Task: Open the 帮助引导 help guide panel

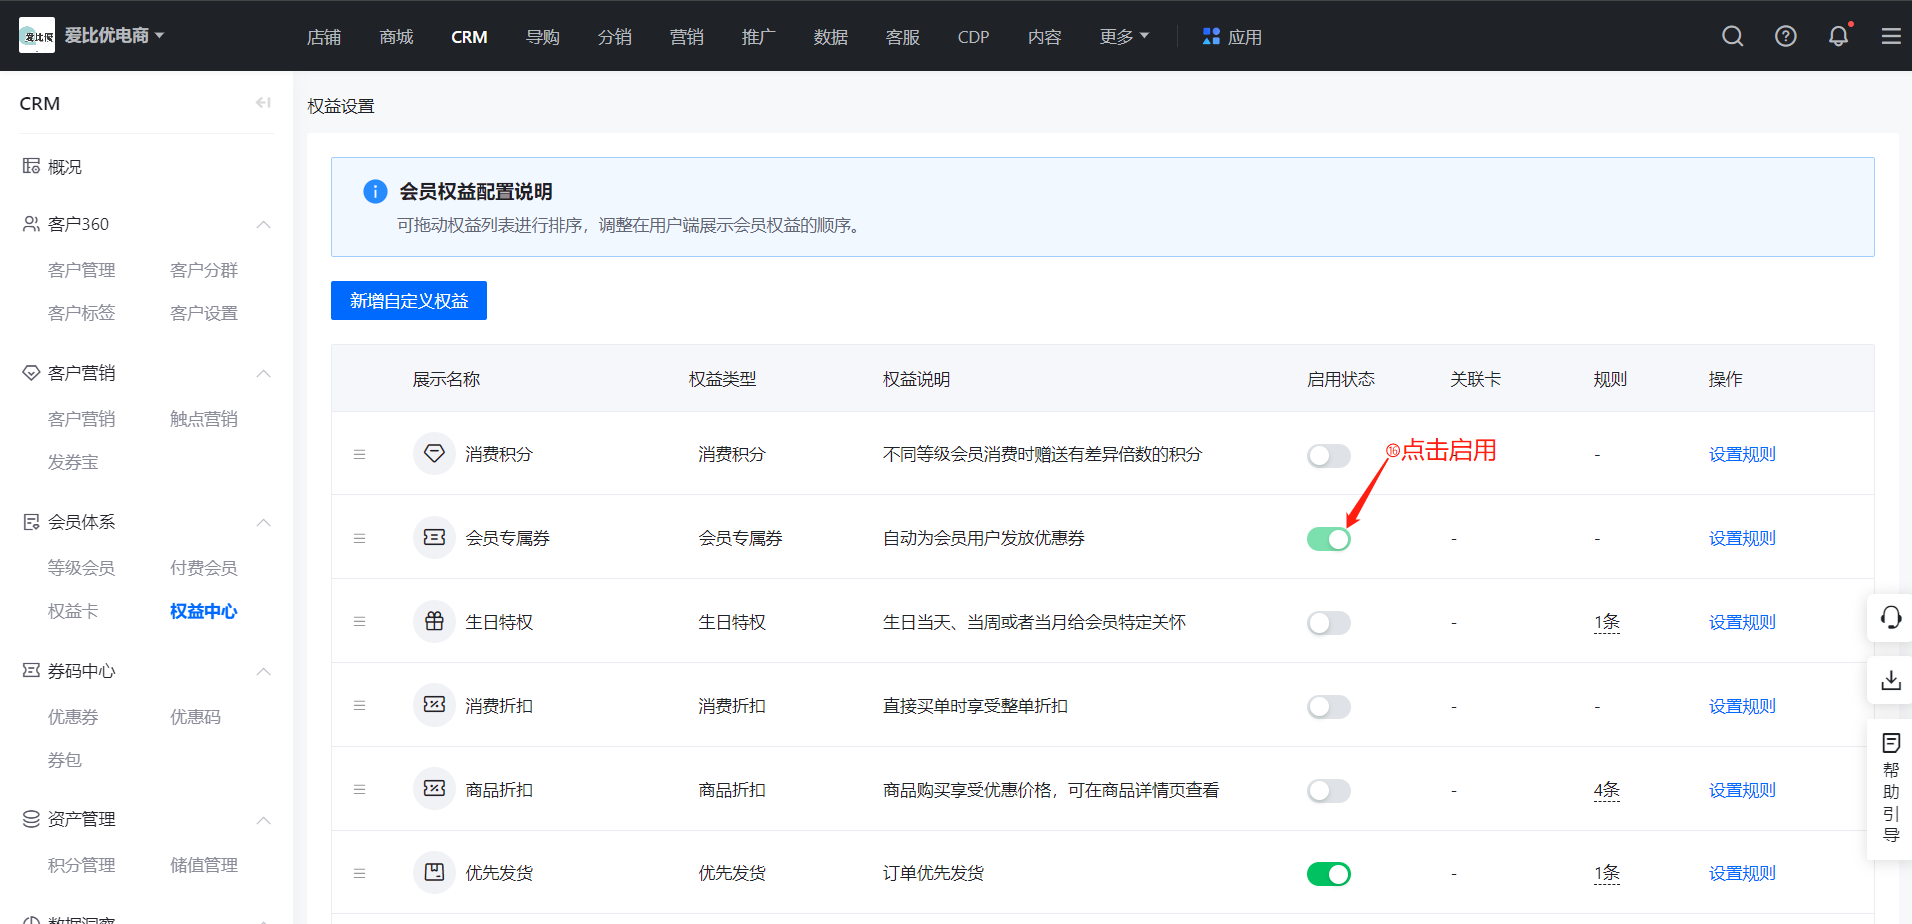Action: tap(1890, 788)
